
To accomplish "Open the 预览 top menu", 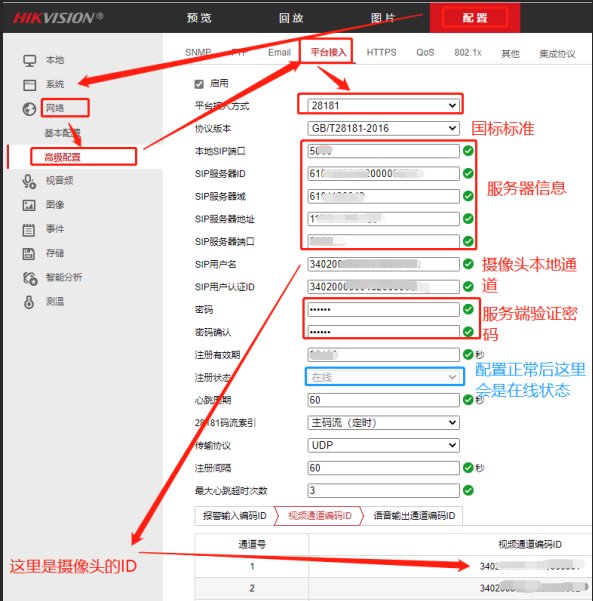I will pyautogui.click(x=199, y=18).
